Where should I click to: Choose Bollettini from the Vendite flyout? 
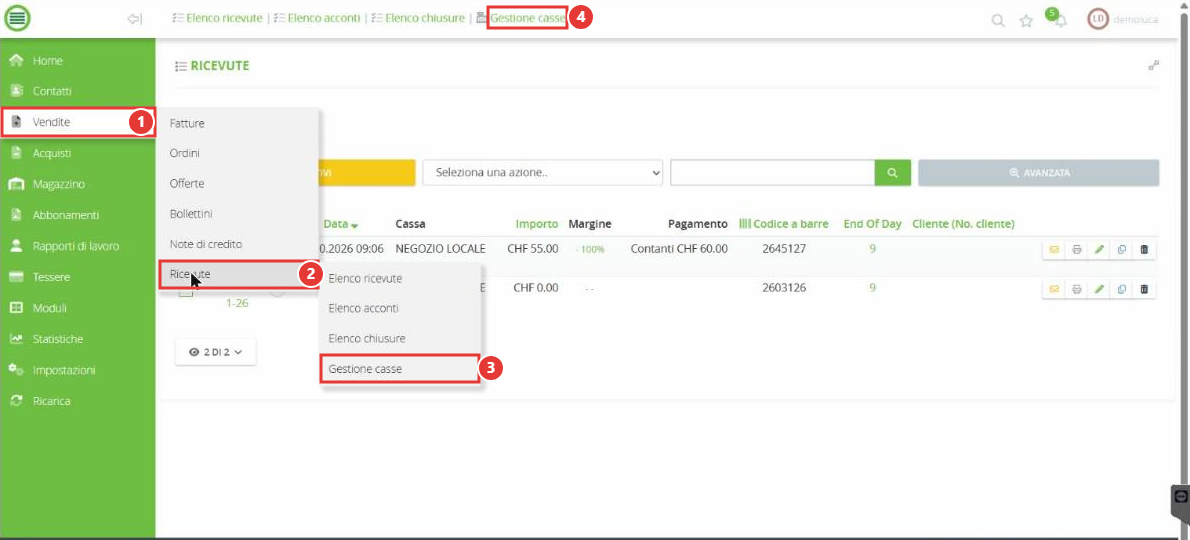pyautogui.click(x=239, y=214)
